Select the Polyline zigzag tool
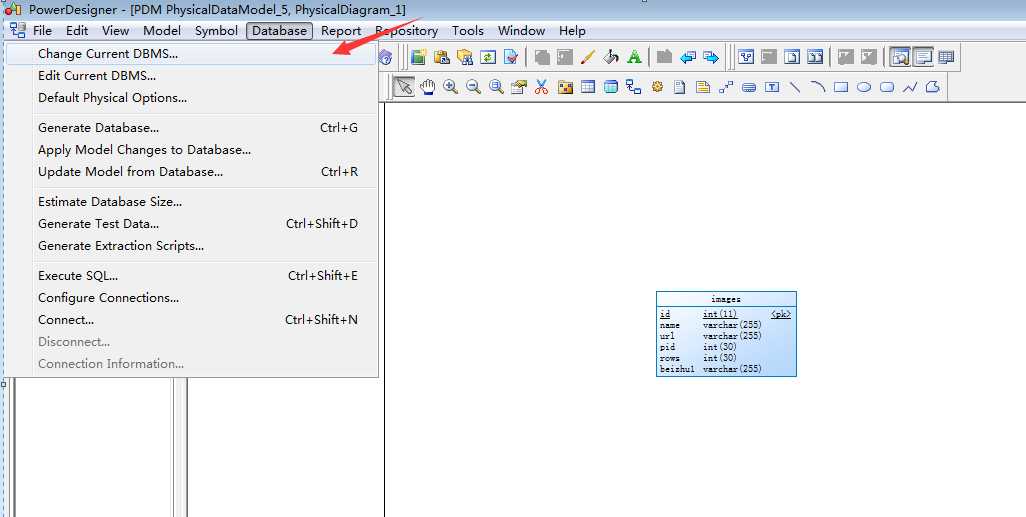This screenshot has height=517, width=1026. tap(910, 86)
